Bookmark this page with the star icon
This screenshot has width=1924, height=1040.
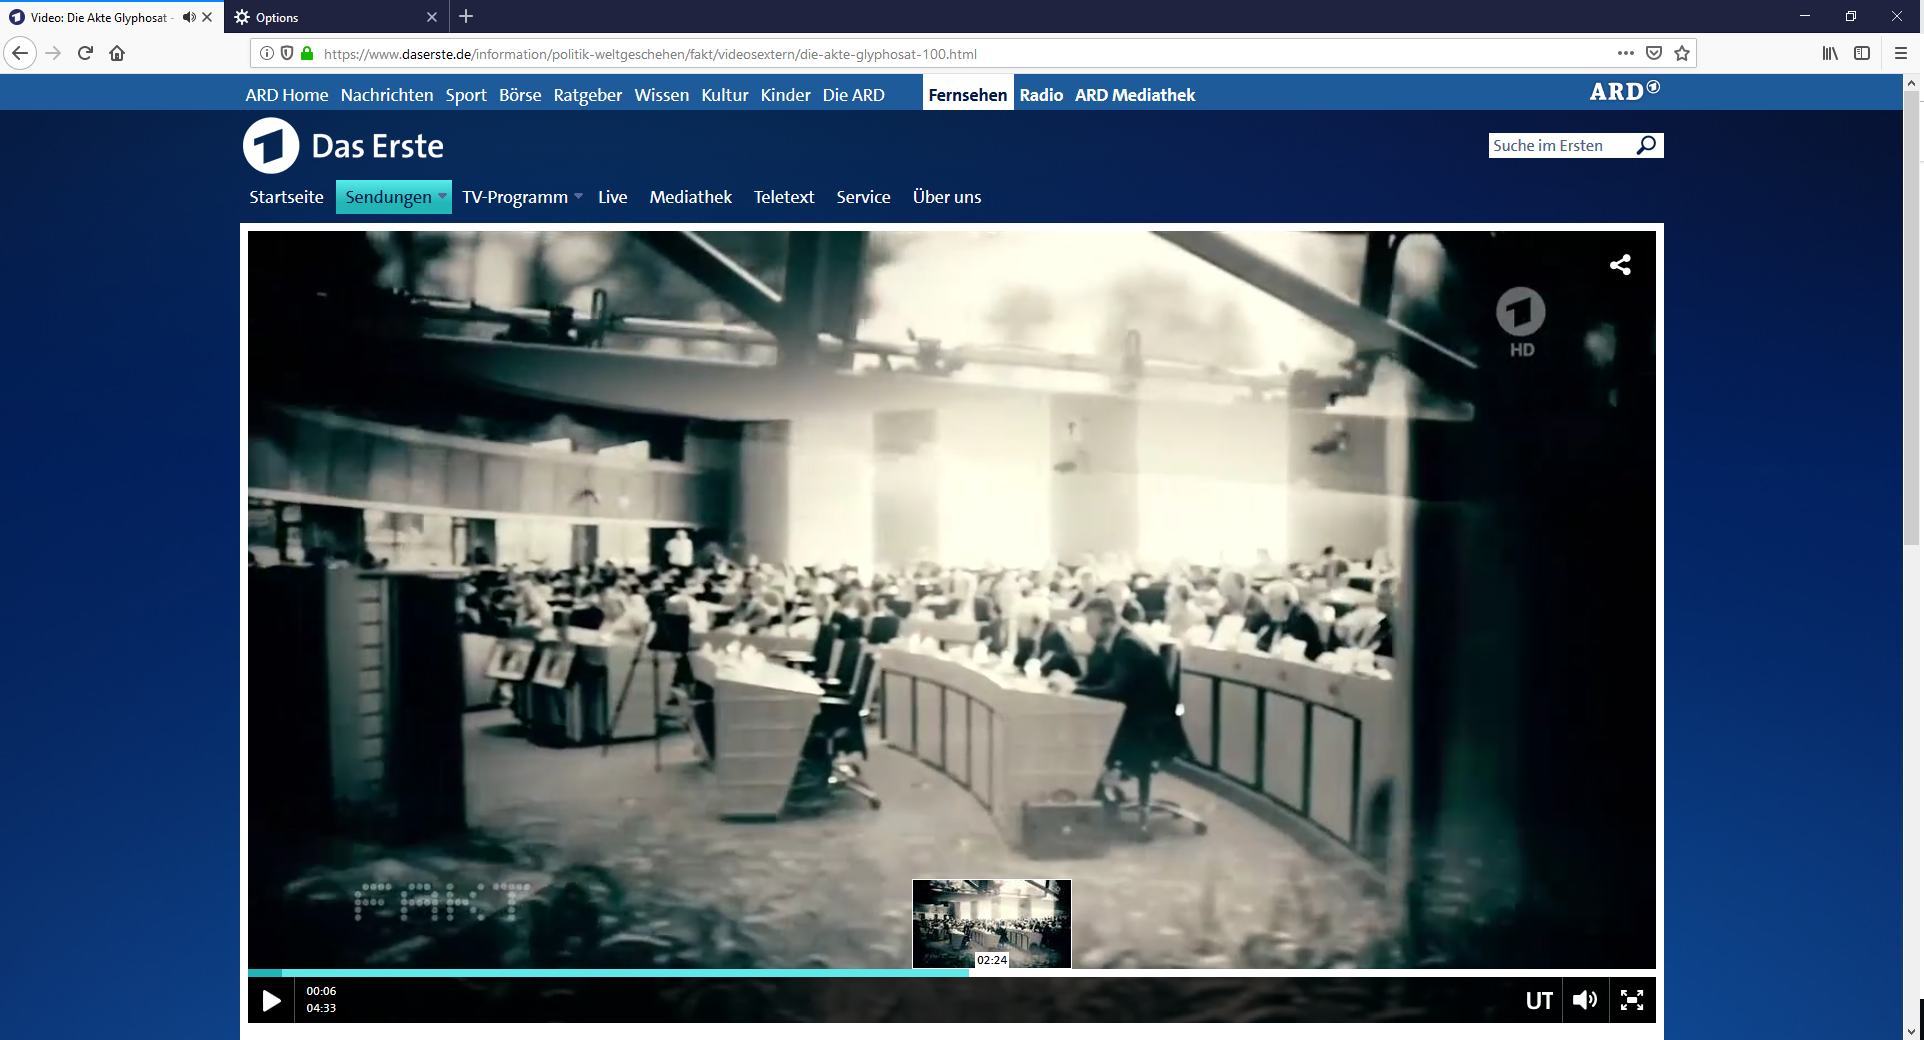pos(1682,53)
